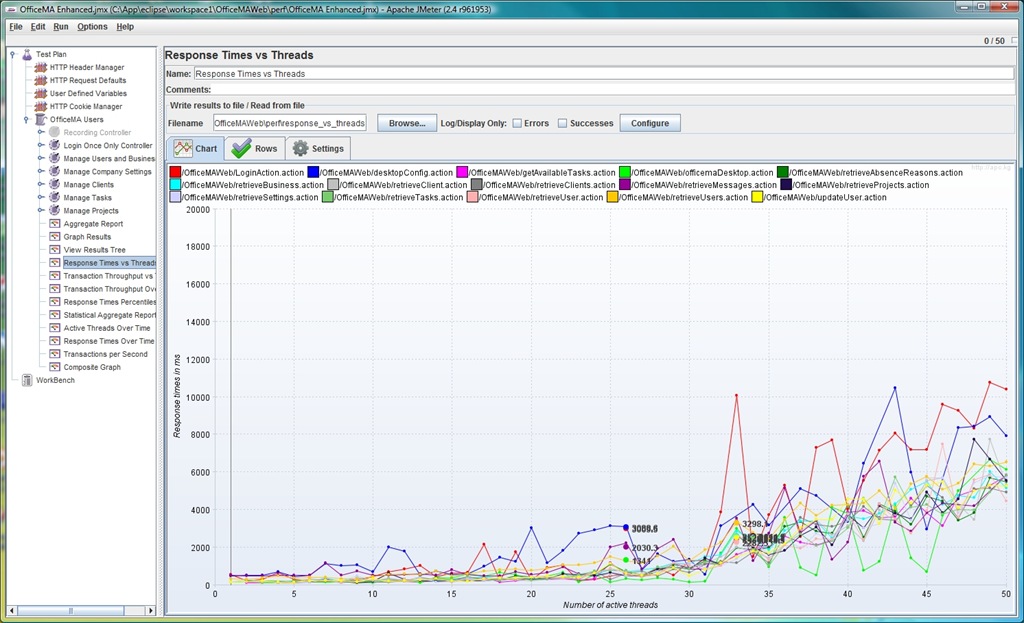Open the Help menu
The image size is (1024, 623).
125,27
